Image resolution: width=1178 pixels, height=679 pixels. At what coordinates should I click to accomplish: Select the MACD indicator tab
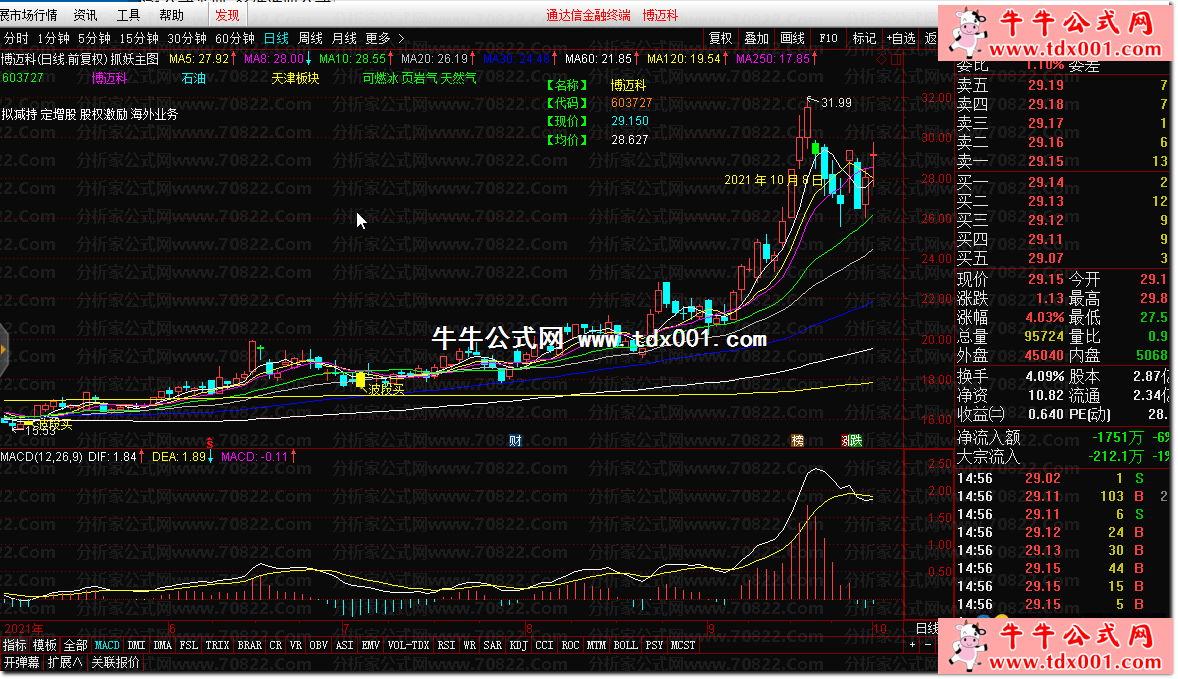[107, 645]
